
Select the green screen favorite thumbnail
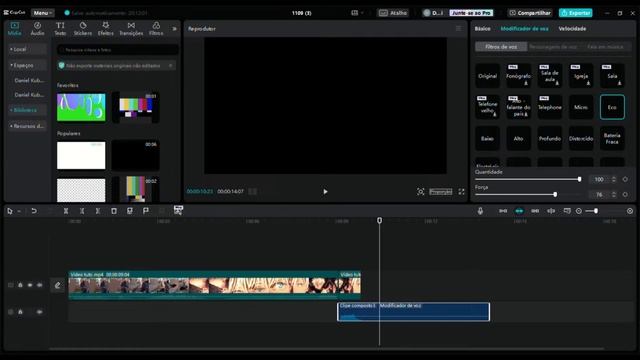(81, 107)
